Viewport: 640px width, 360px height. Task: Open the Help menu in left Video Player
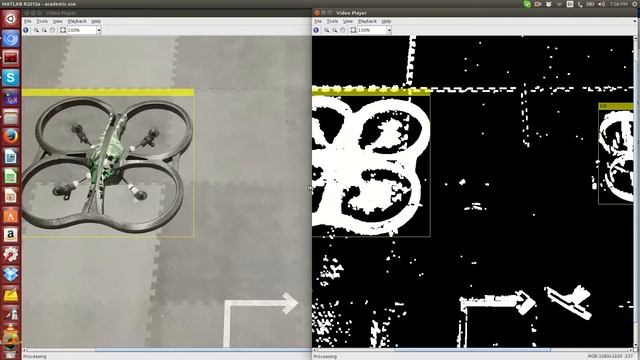pos(96,21)
